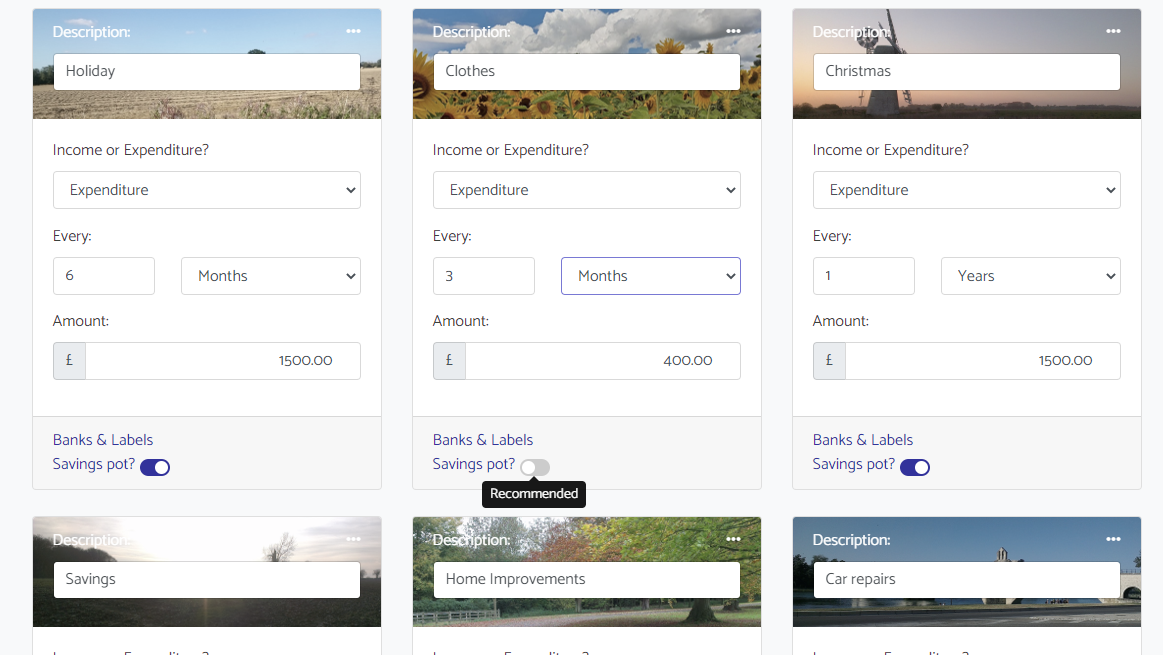Change the Years period dropdown on Christmas card
The width and height of the screenshot is (1163, 655).
1031,276
